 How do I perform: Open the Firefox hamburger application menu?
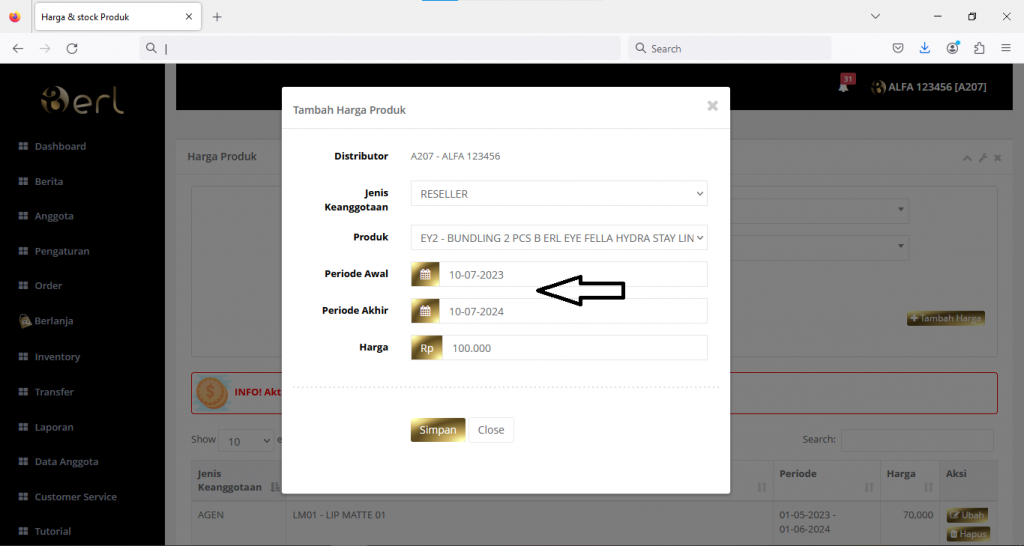click(1005, 48)
